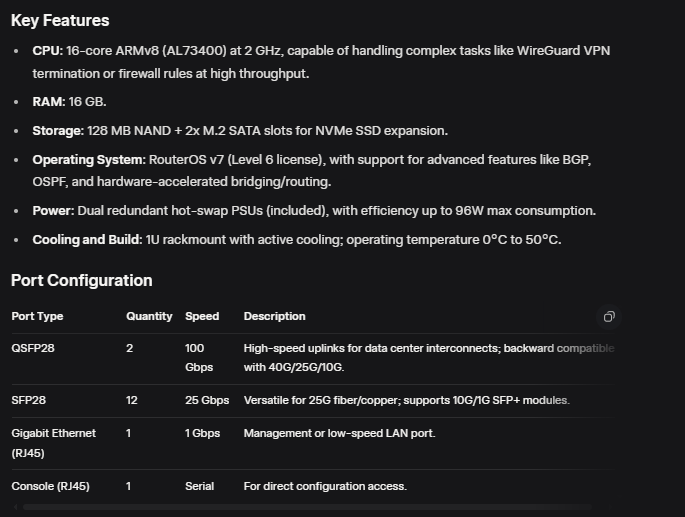This screenshot has height=517, width=685.
Task: Click the bold CPU label
Action: click(47, 50)
